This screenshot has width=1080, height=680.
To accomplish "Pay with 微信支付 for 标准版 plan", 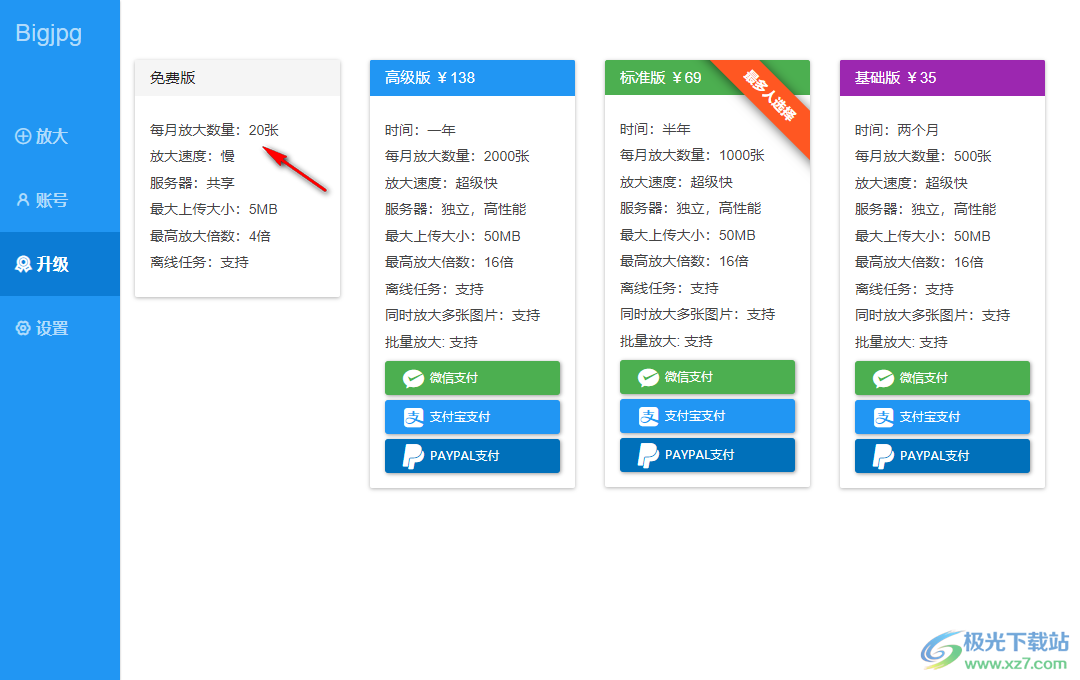I will pyautogui.click(x=707, y=378).
